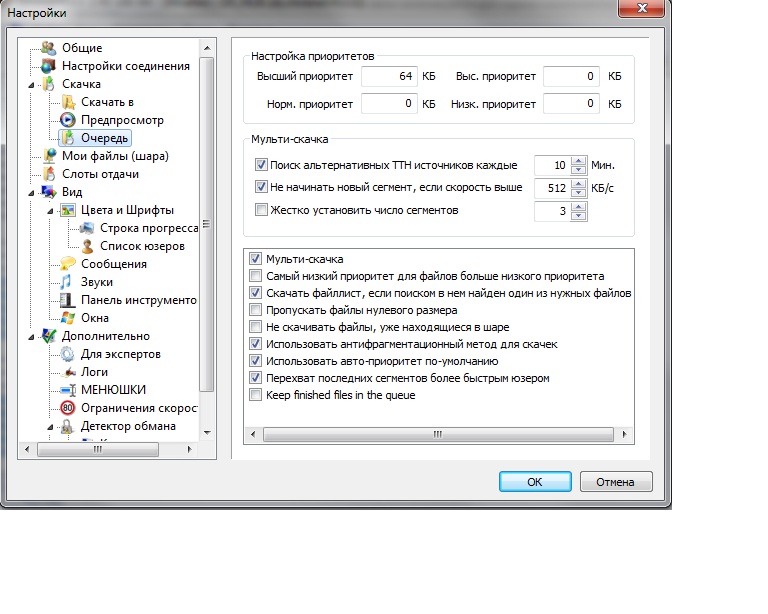This screenshot has width=768, height=614.
Task: Check Keep finished files in the queue
Action: (x=256, y=395)
